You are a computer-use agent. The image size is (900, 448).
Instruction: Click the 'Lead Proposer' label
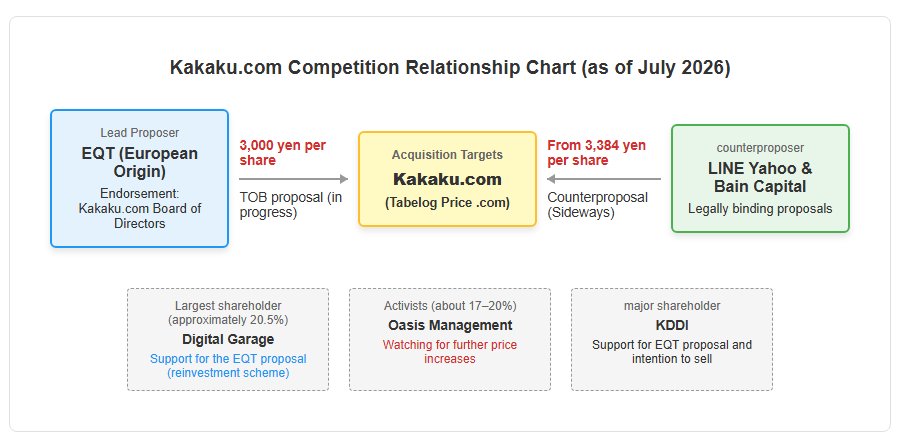coord(139,133)
